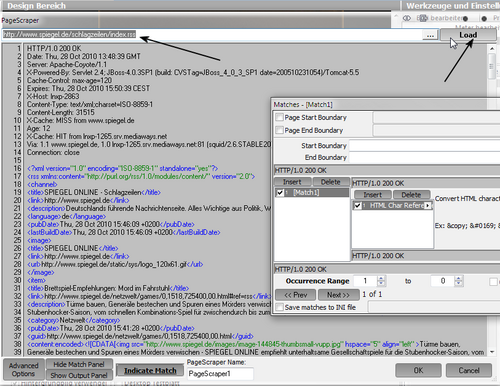
Task: Toggle the HTML Char Reference checkbox
Action: point(357,206)
